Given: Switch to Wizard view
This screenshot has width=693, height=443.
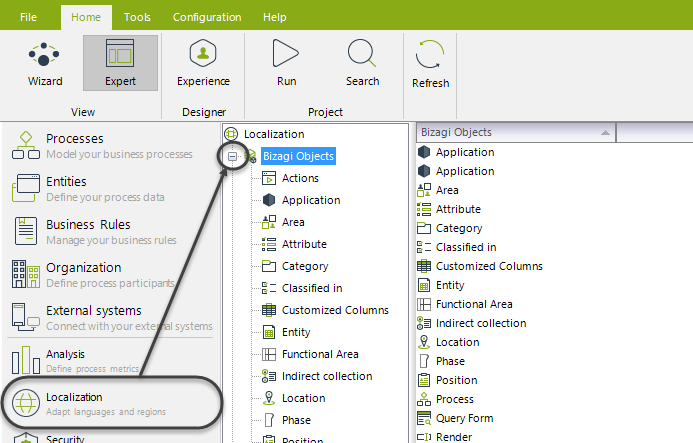Looking at the screenshot, I should tap(45, 63).
